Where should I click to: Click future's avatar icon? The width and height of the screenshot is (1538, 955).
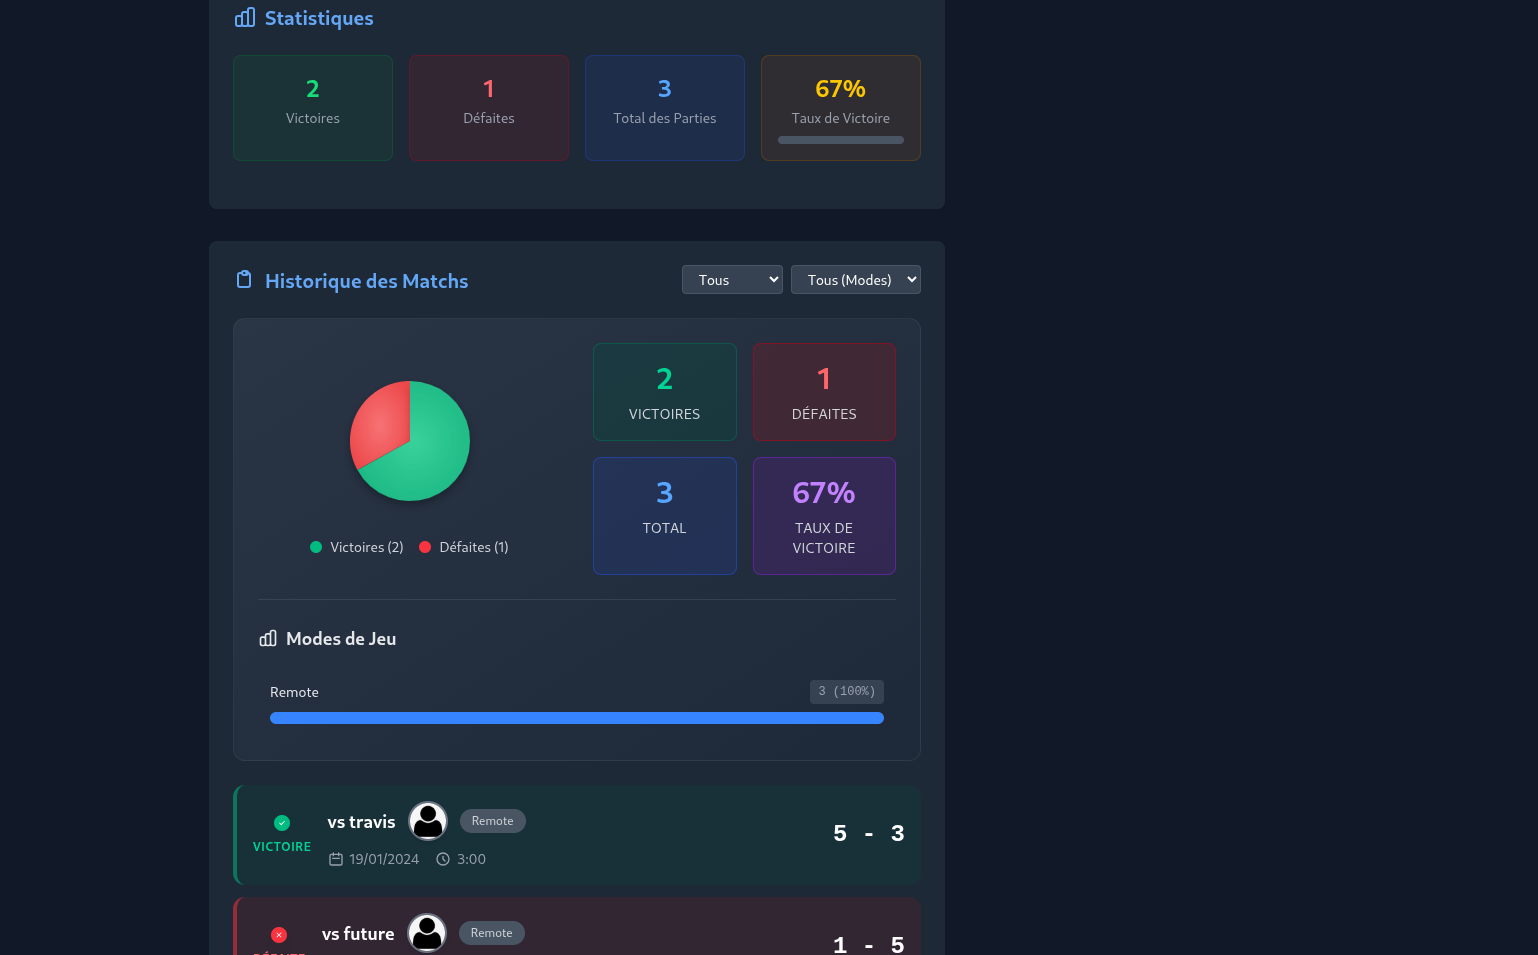[427, 933]
